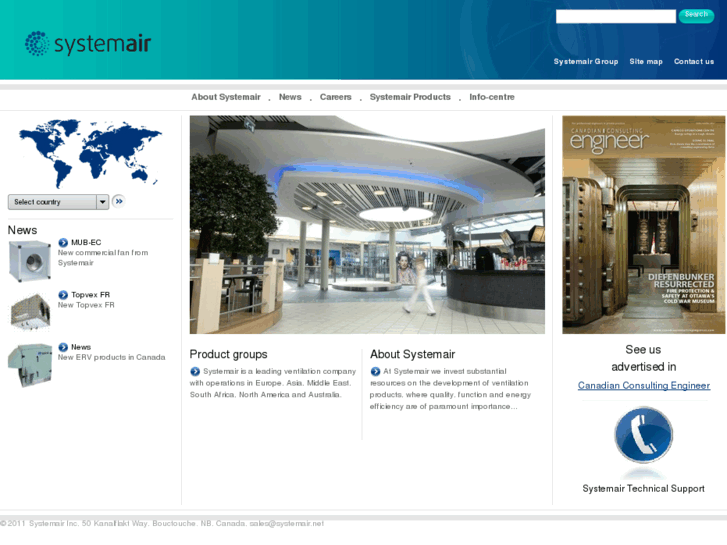This screenshot has height=545, width=727.
Task: Open the Contact us link
Action: coord(694,62)
